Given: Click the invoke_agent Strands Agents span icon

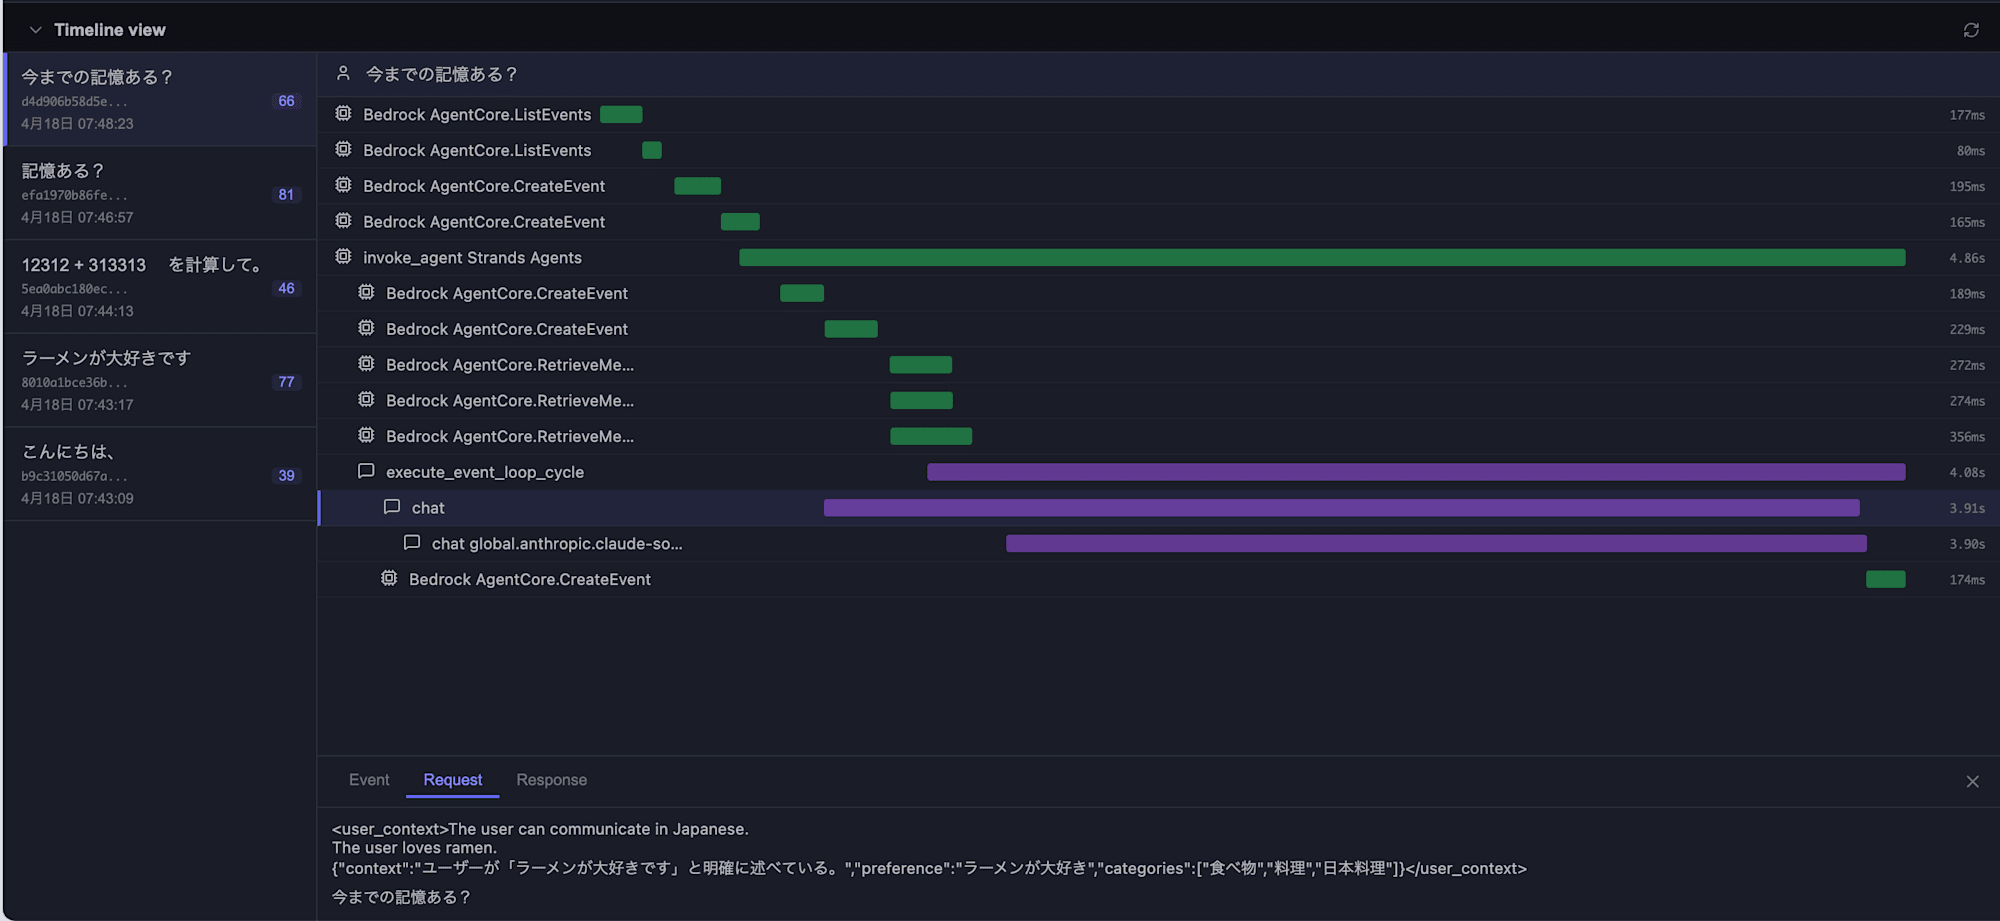Looking at the screenshot, I should (343, 257).
